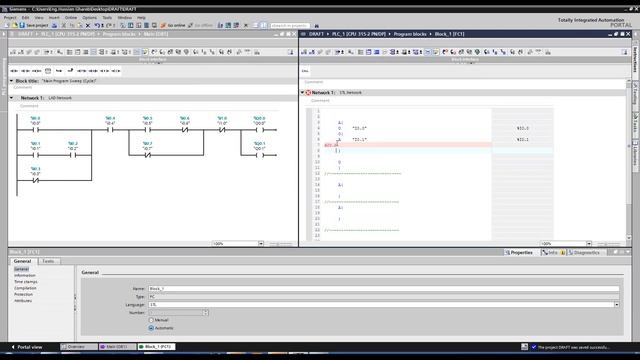Click Insert network icon in Main editor toolbar
The height and width of the screenshot is (360, 640).
tap(13, 52)
